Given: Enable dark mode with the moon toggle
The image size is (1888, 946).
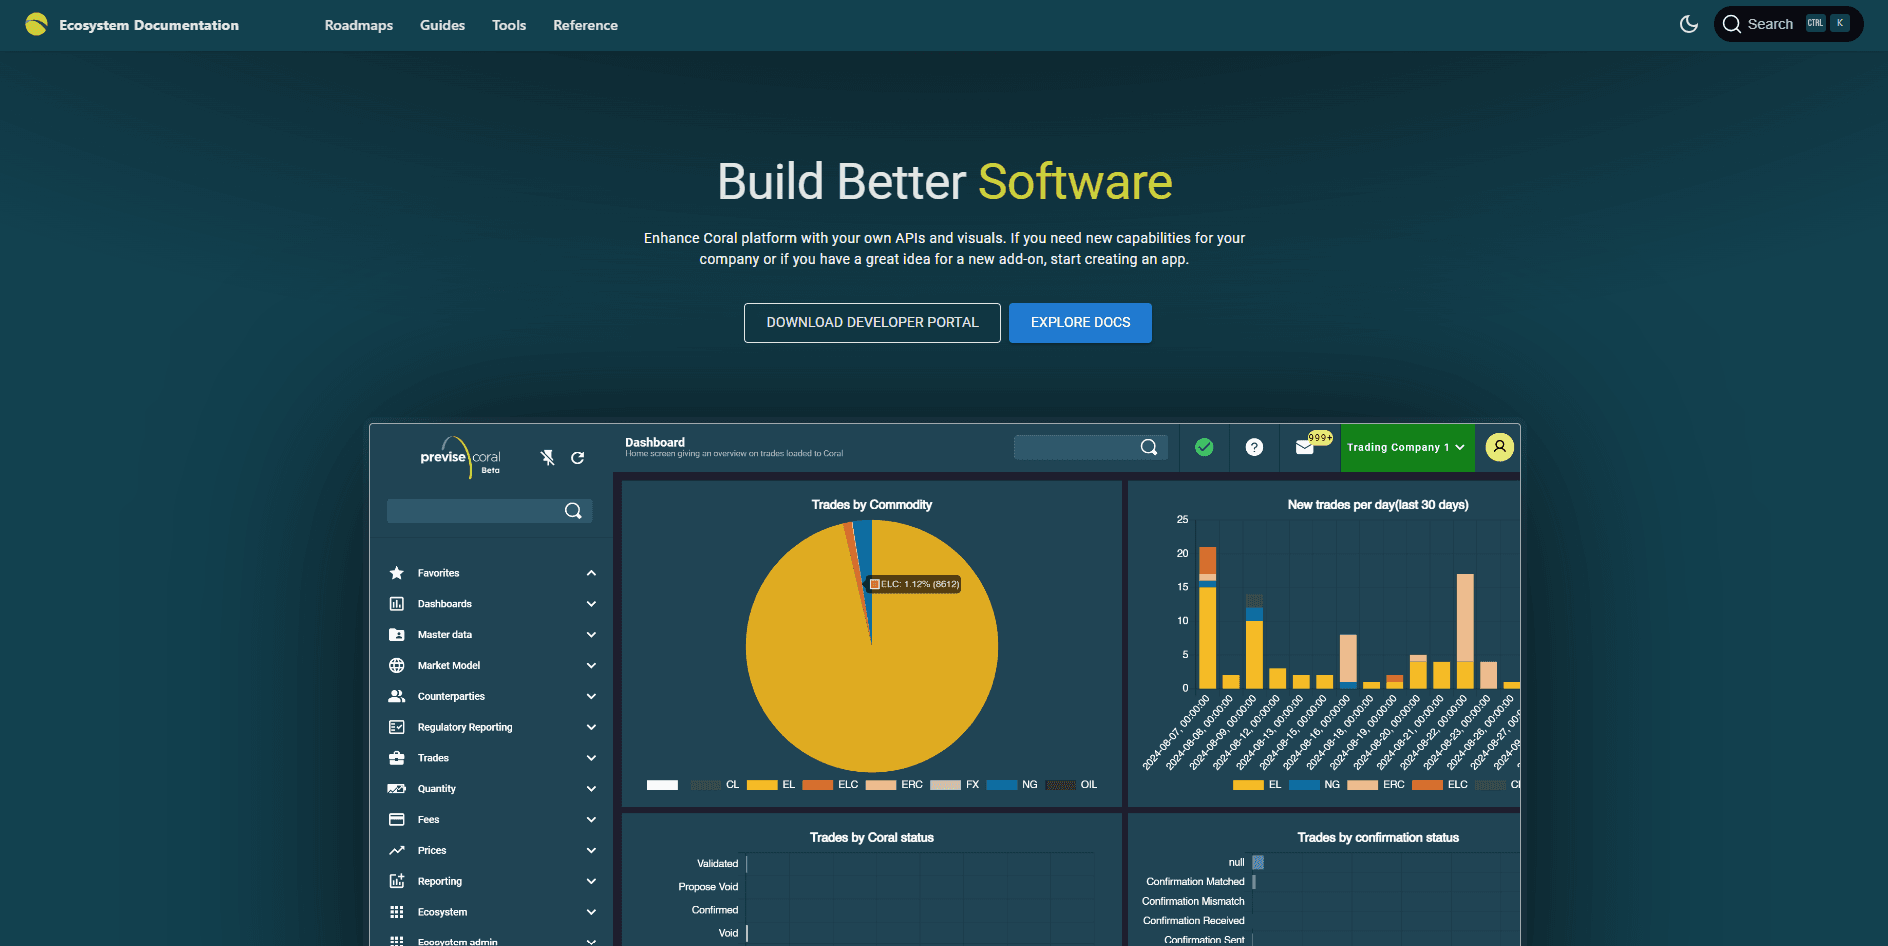Looking at the screenshot, I should (x=1688, y=23).
